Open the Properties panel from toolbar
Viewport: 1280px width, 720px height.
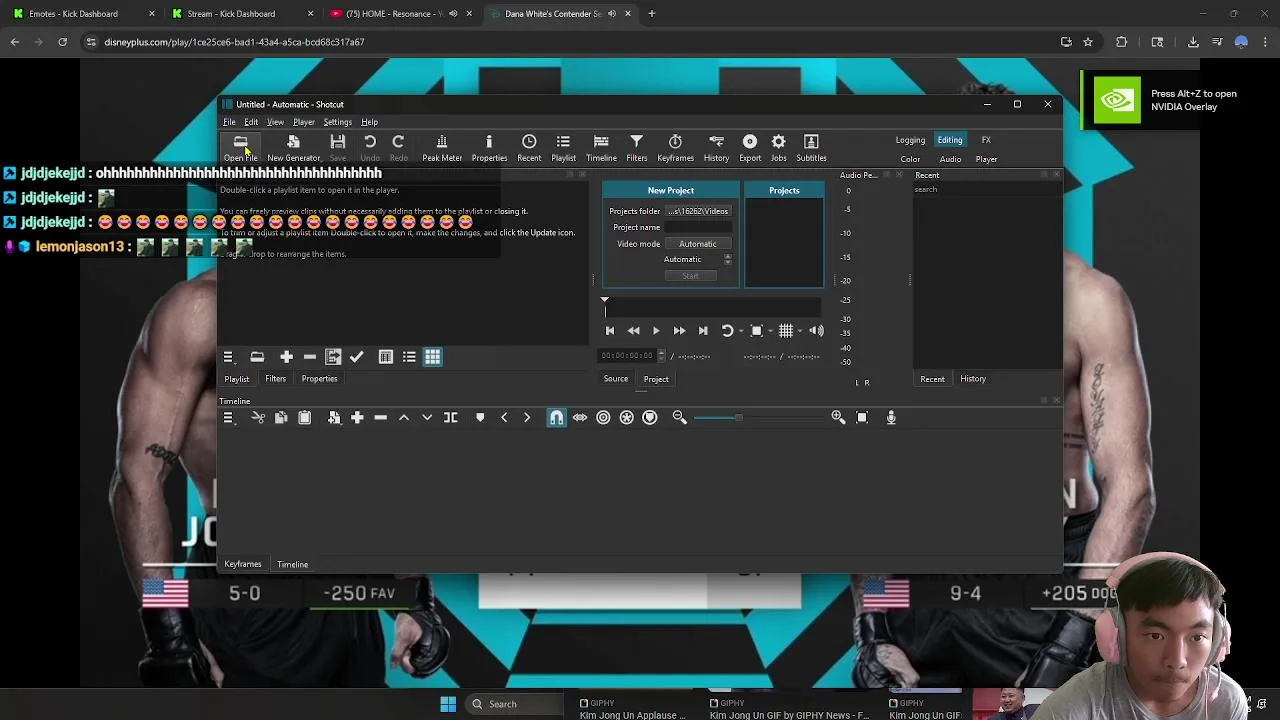pos(489,148)
